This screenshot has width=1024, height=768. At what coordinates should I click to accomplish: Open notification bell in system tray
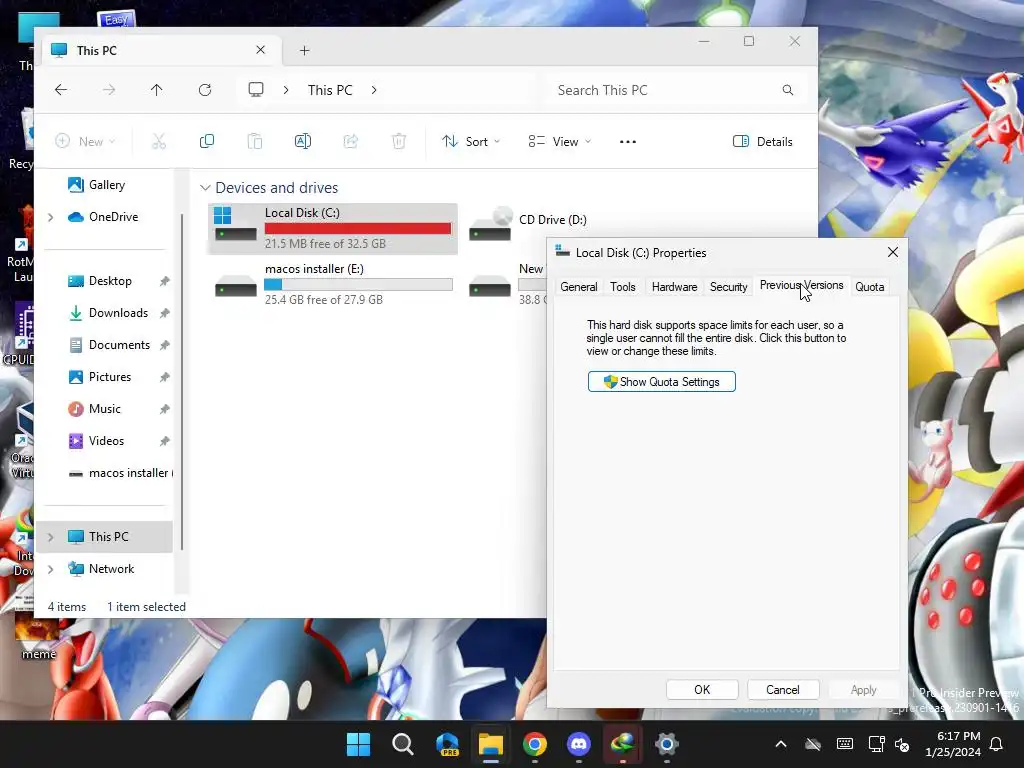997,744
